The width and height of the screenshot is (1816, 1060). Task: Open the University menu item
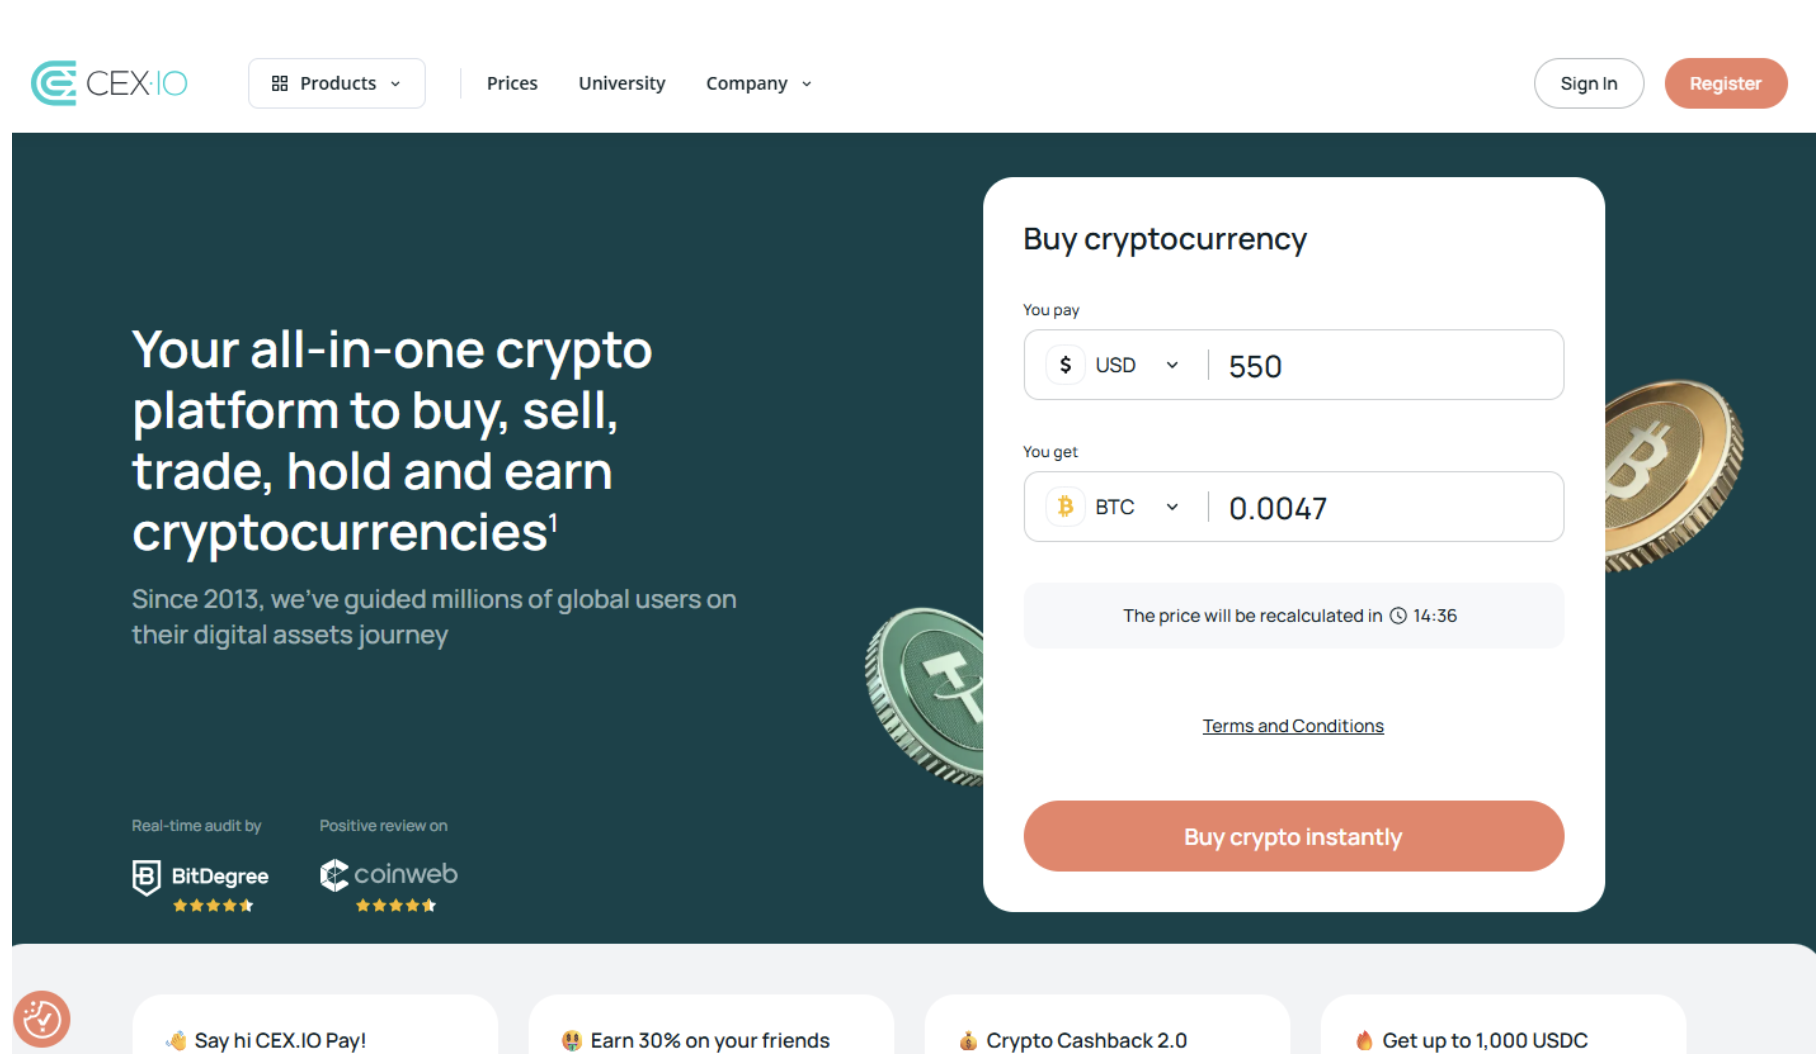click(x=621, y=83)
